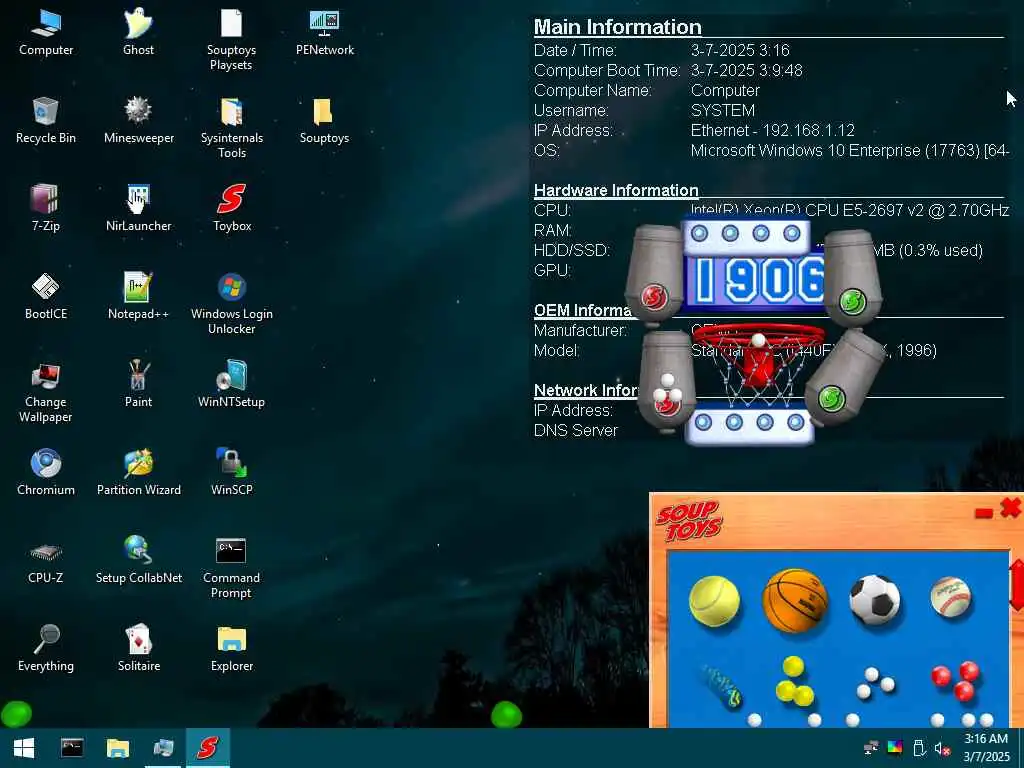This screenshot has width=1024, height=768.
Task: Pick the tennis ball in the Souptoys toybox
Action: [714, 601]
